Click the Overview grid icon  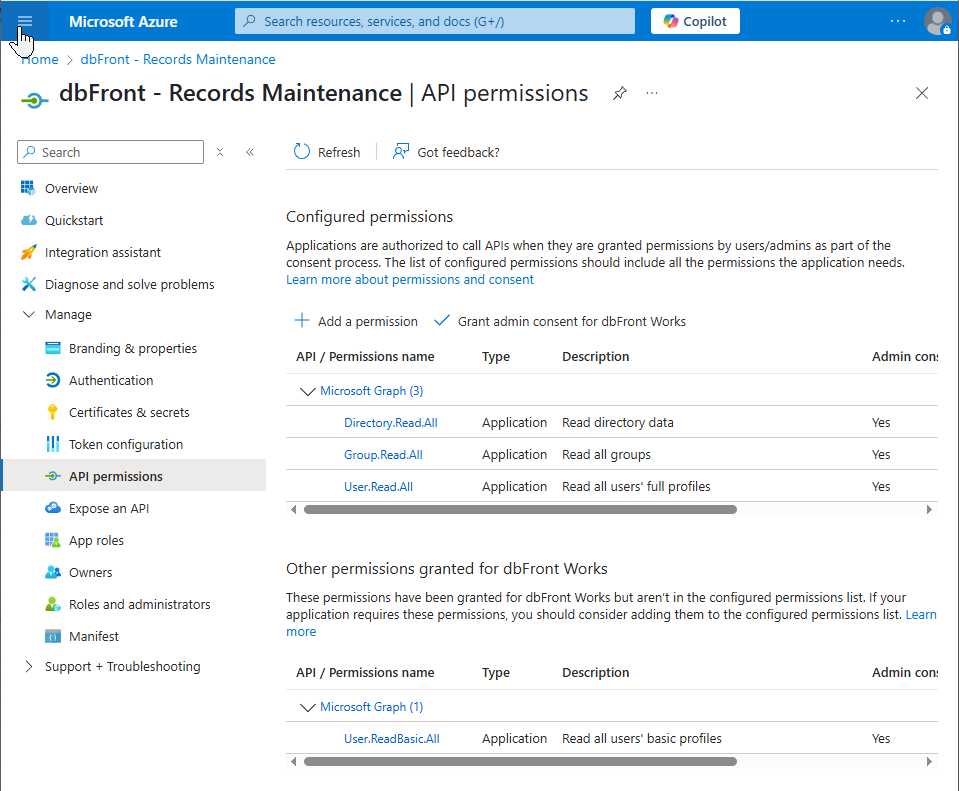[x=28, y=188]
